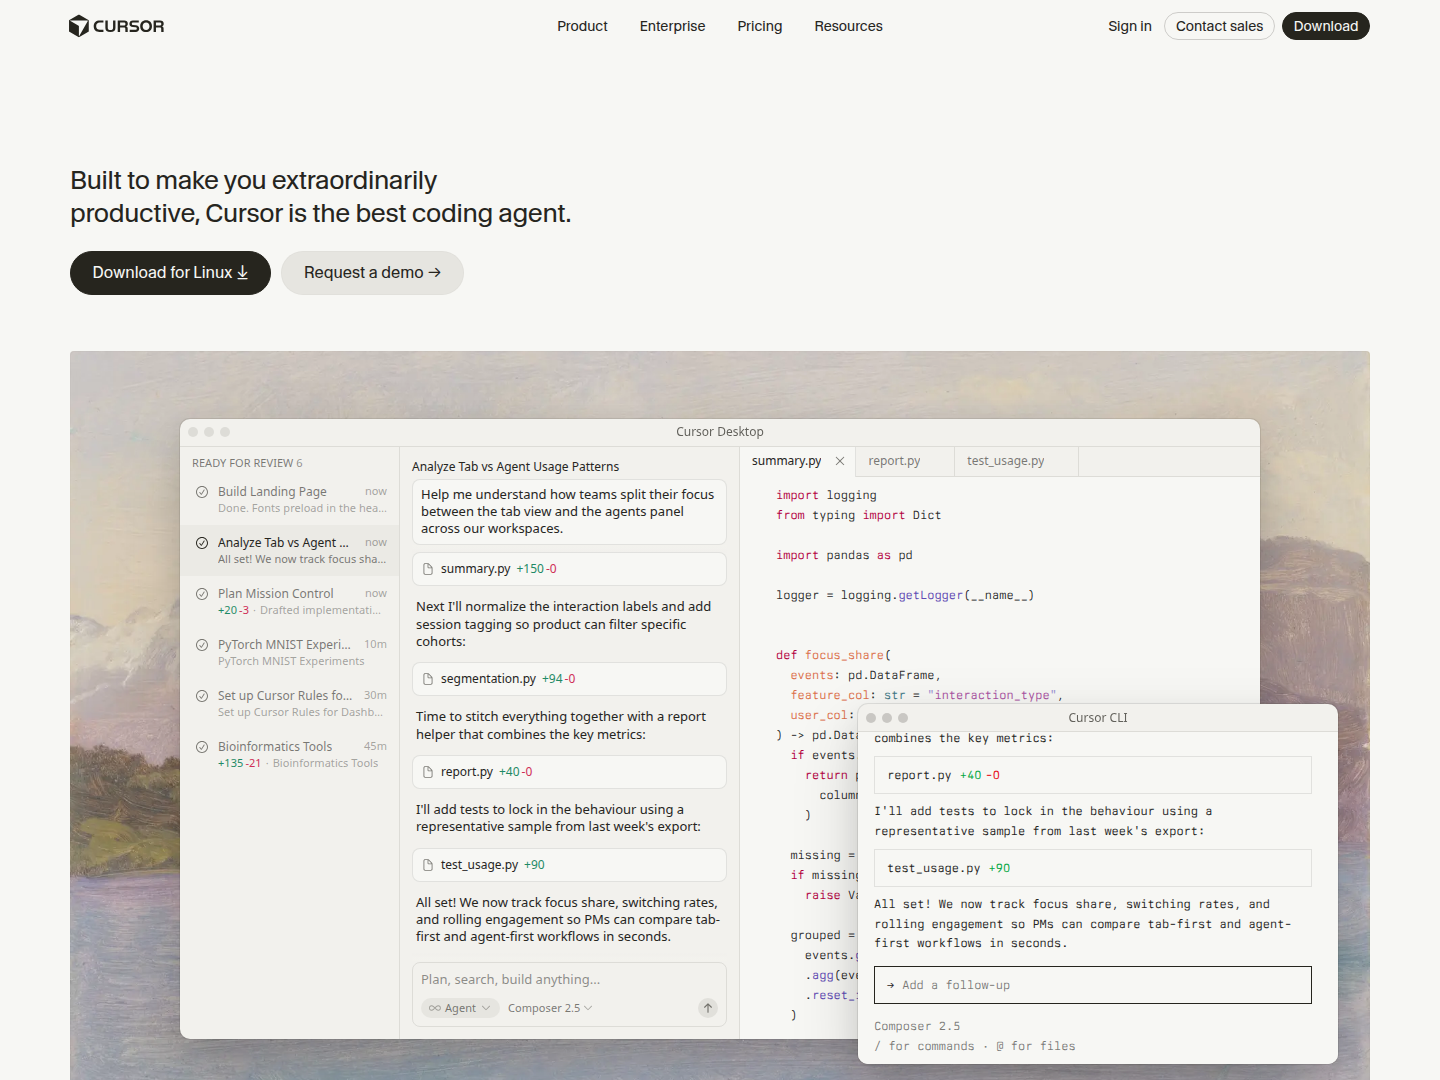Click the send arrow button in chat
1440x1080 pixels.
[x=708, y=1008]
